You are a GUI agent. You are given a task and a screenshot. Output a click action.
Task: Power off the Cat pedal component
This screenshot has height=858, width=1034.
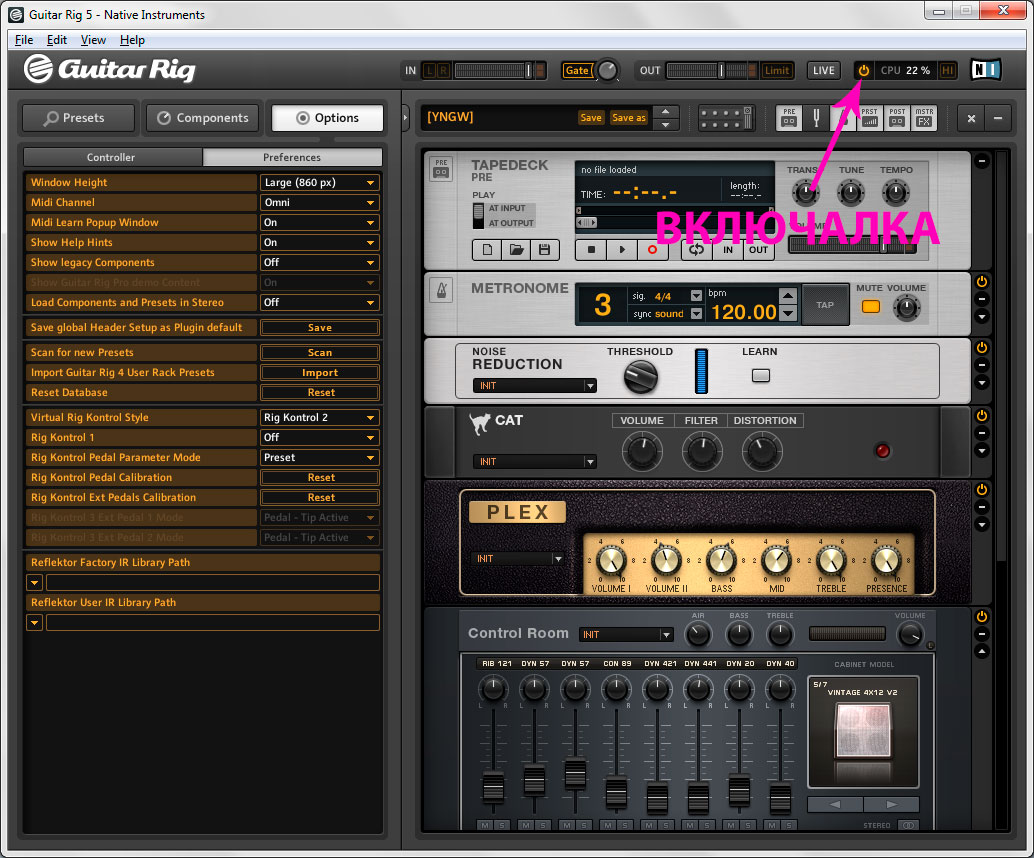tap(982, 415)
